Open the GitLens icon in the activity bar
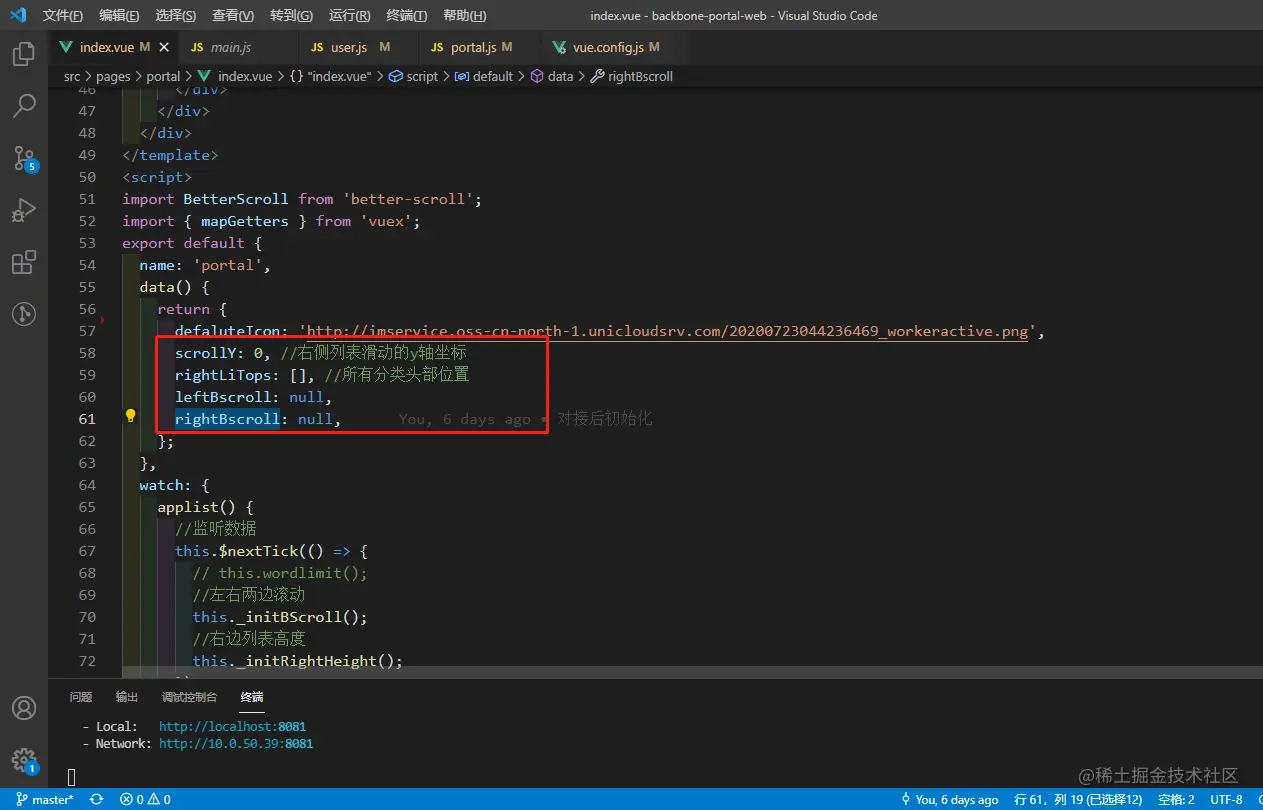The height and width of the screenshot is (810, 1263). point(24,314)
